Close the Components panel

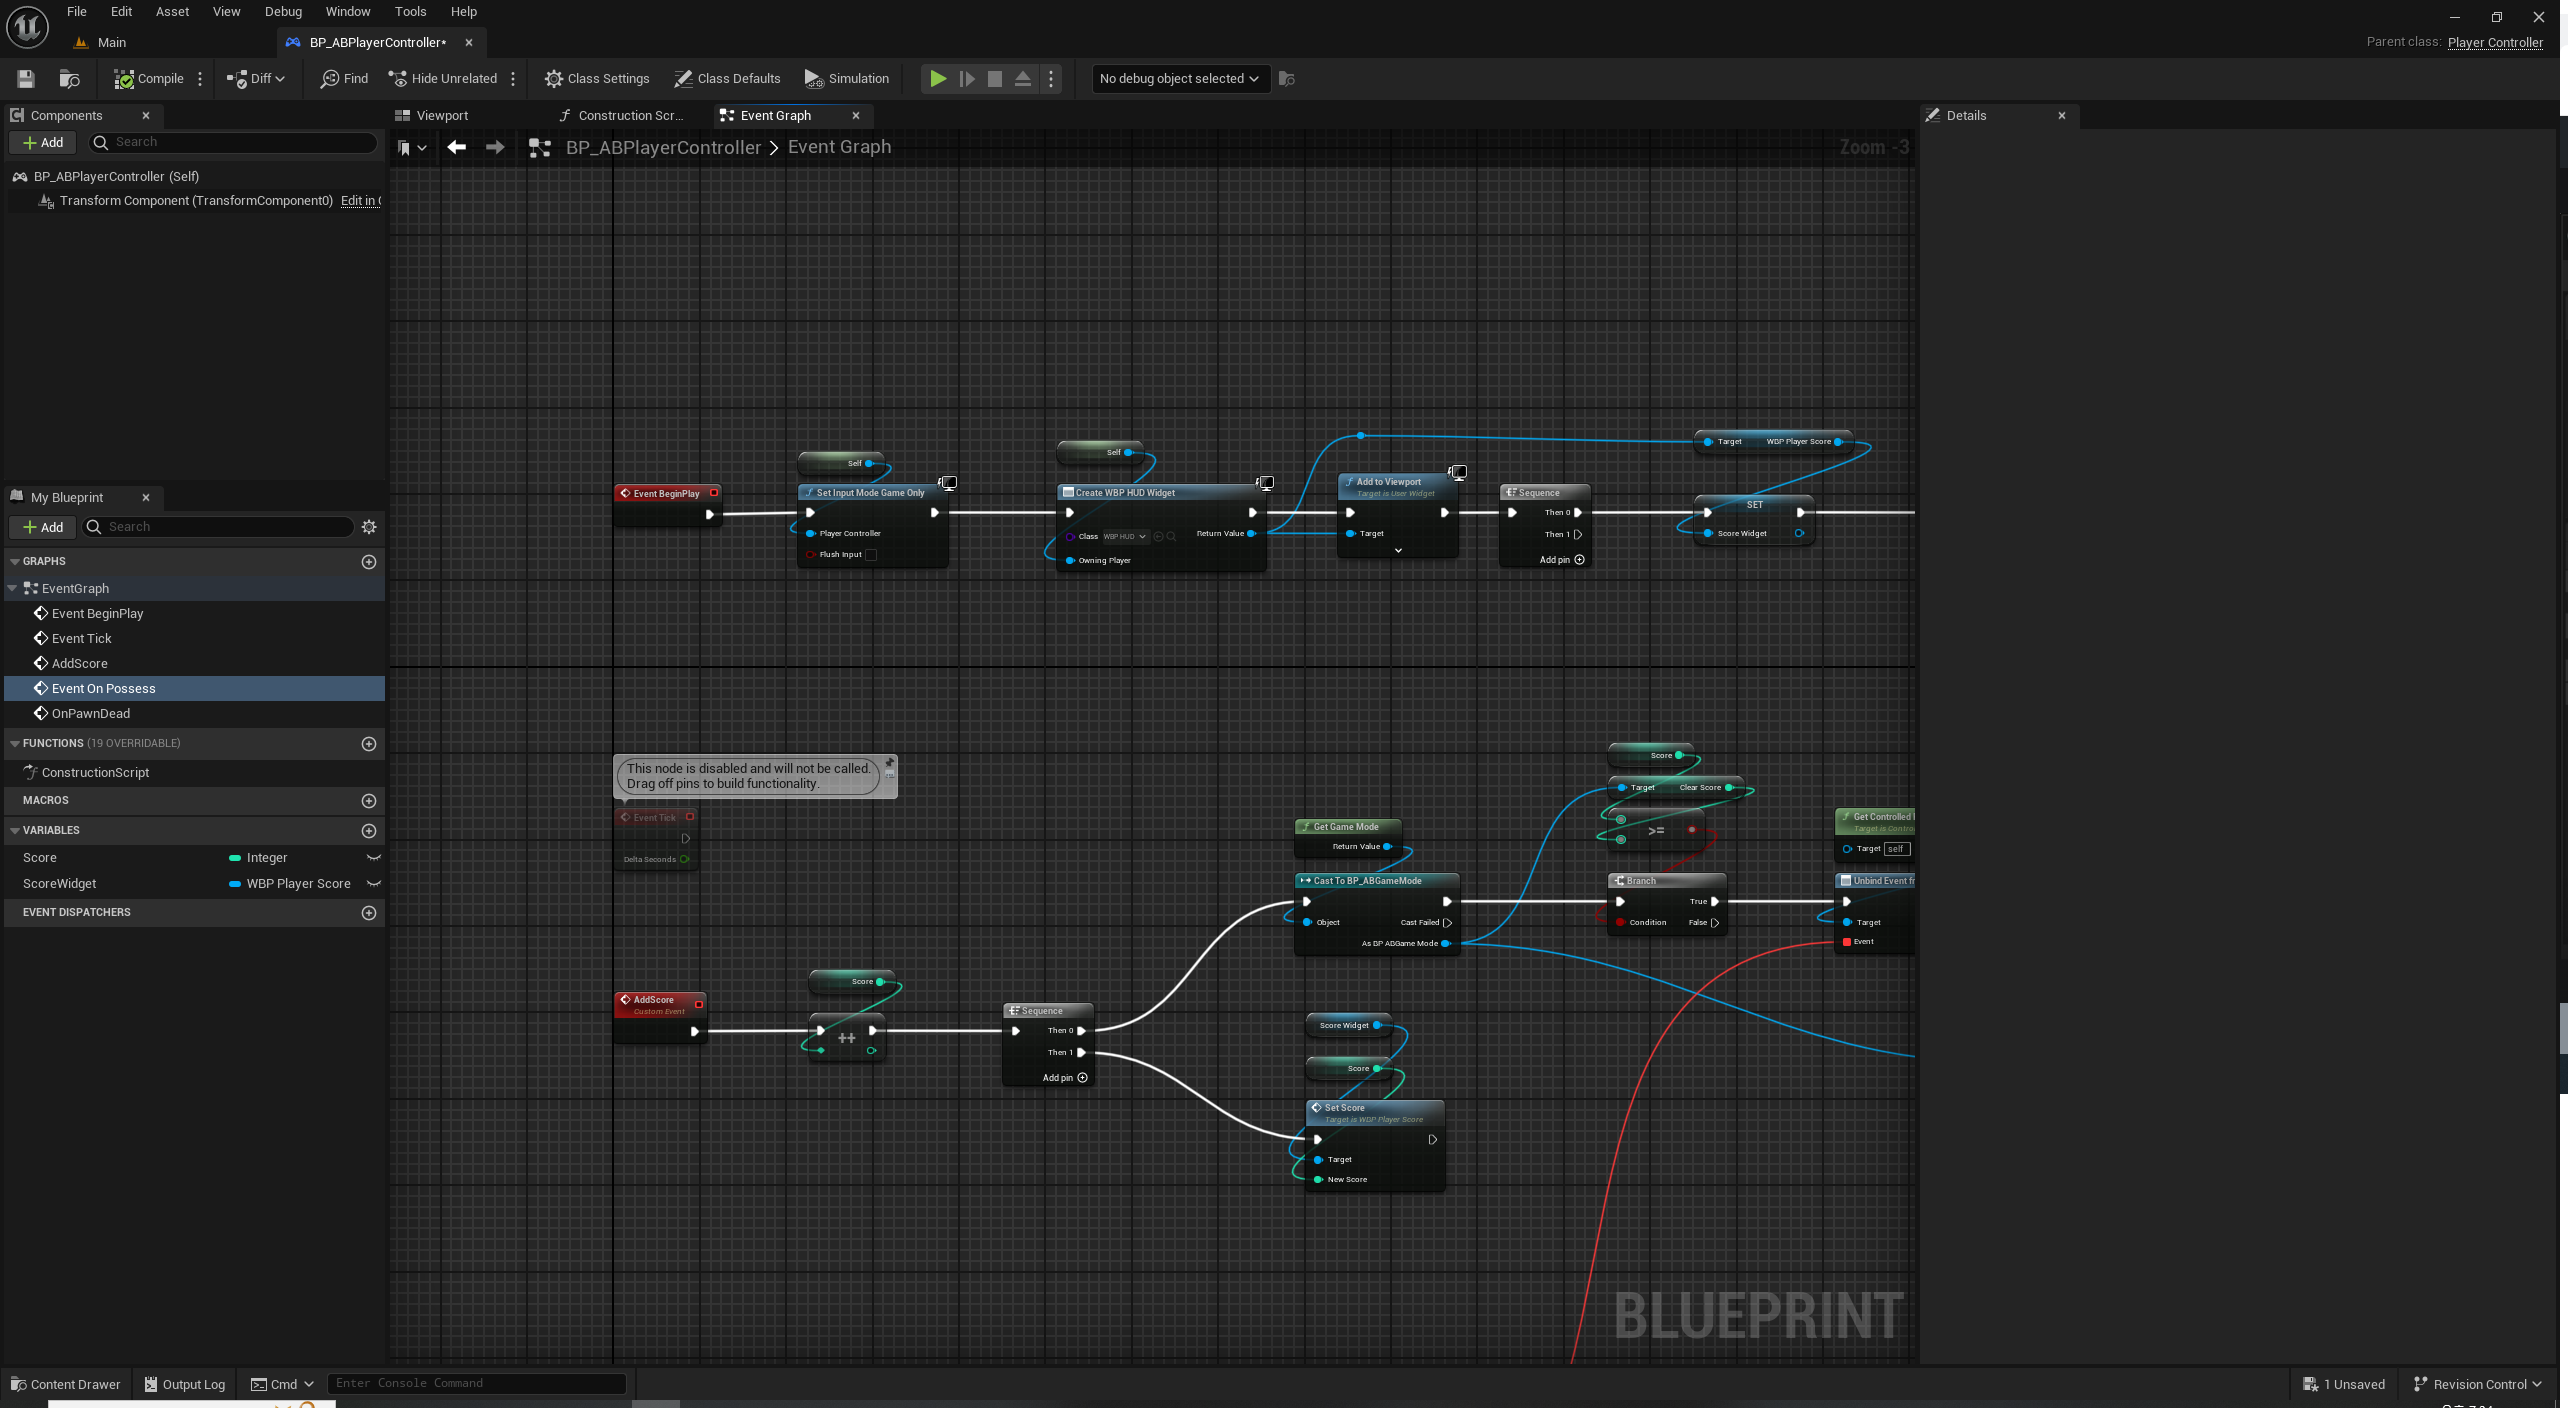tap(146, 116)
